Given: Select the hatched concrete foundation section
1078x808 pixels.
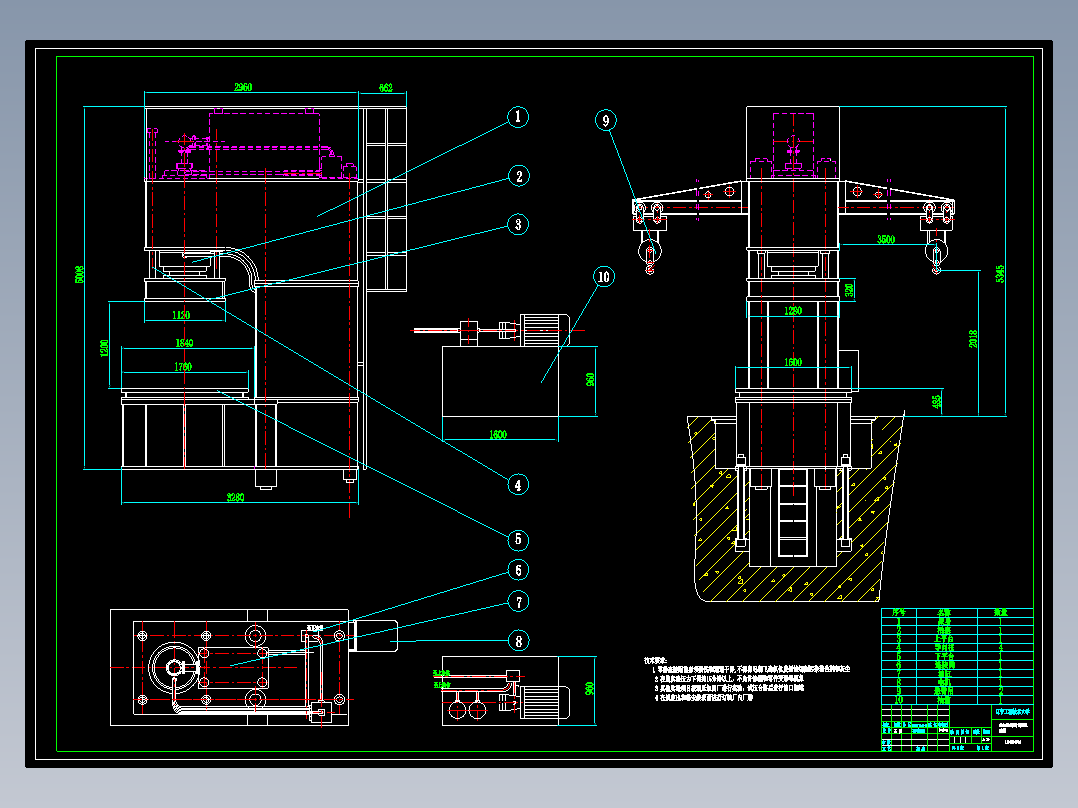Looking at the screenshot, I should [x=795, y=509].
